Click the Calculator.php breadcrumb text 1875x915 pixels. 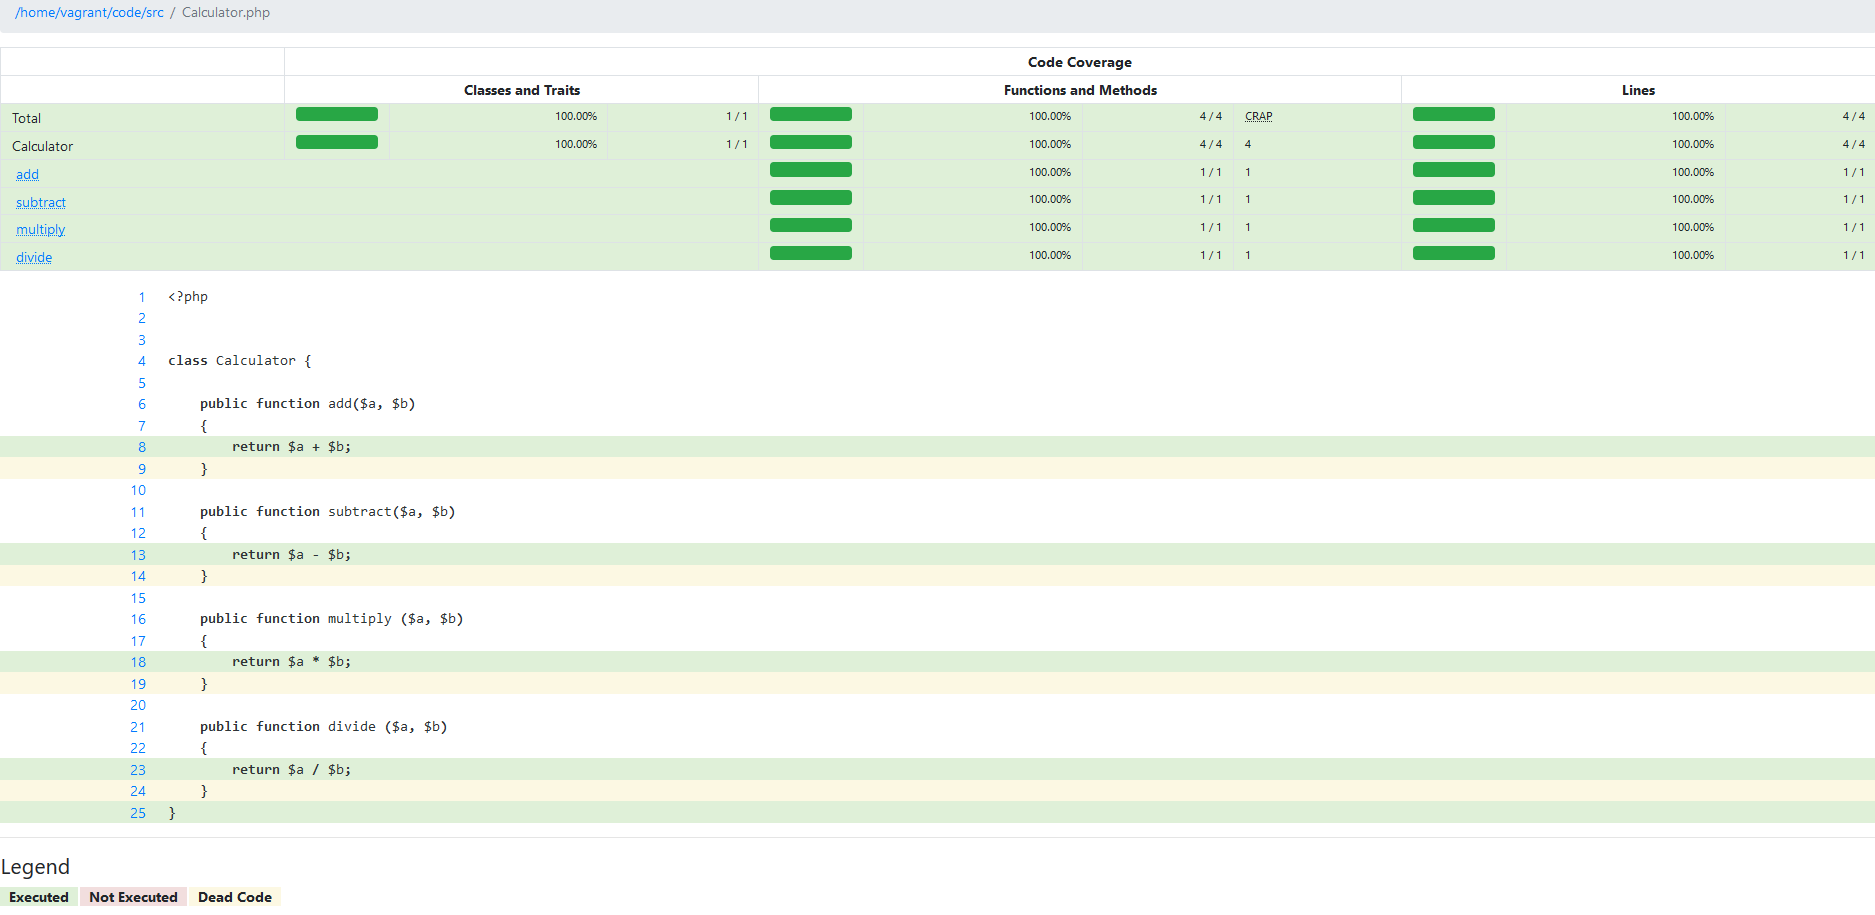click(x=226, y=13)
